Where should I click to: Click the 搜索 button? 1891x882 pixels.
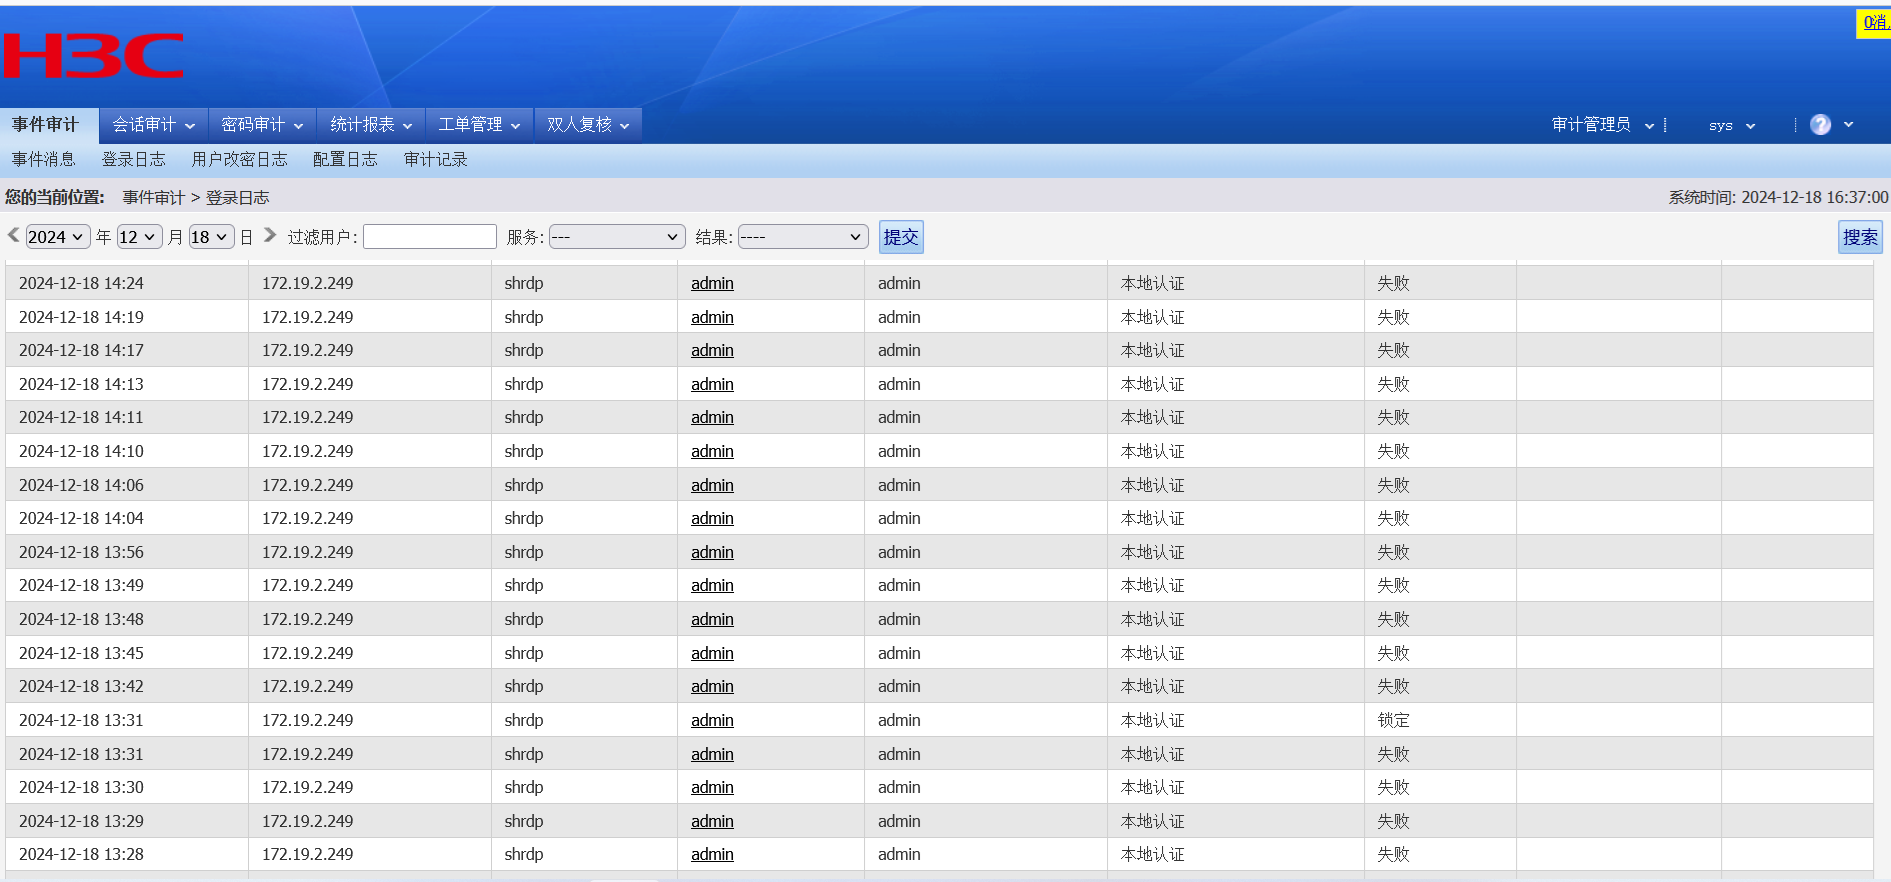click(x=1859, y=237)
